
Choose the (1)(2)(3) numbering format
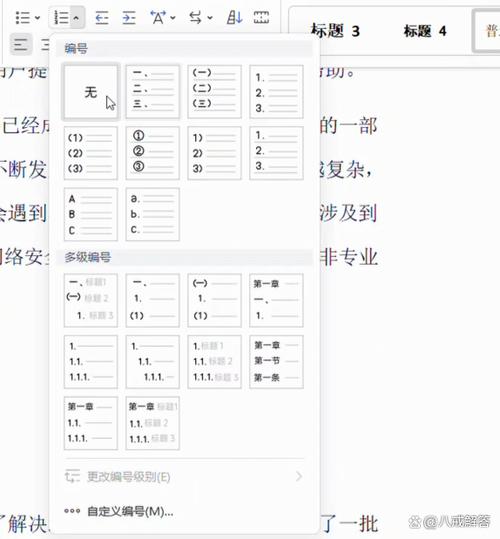[91, 153]
